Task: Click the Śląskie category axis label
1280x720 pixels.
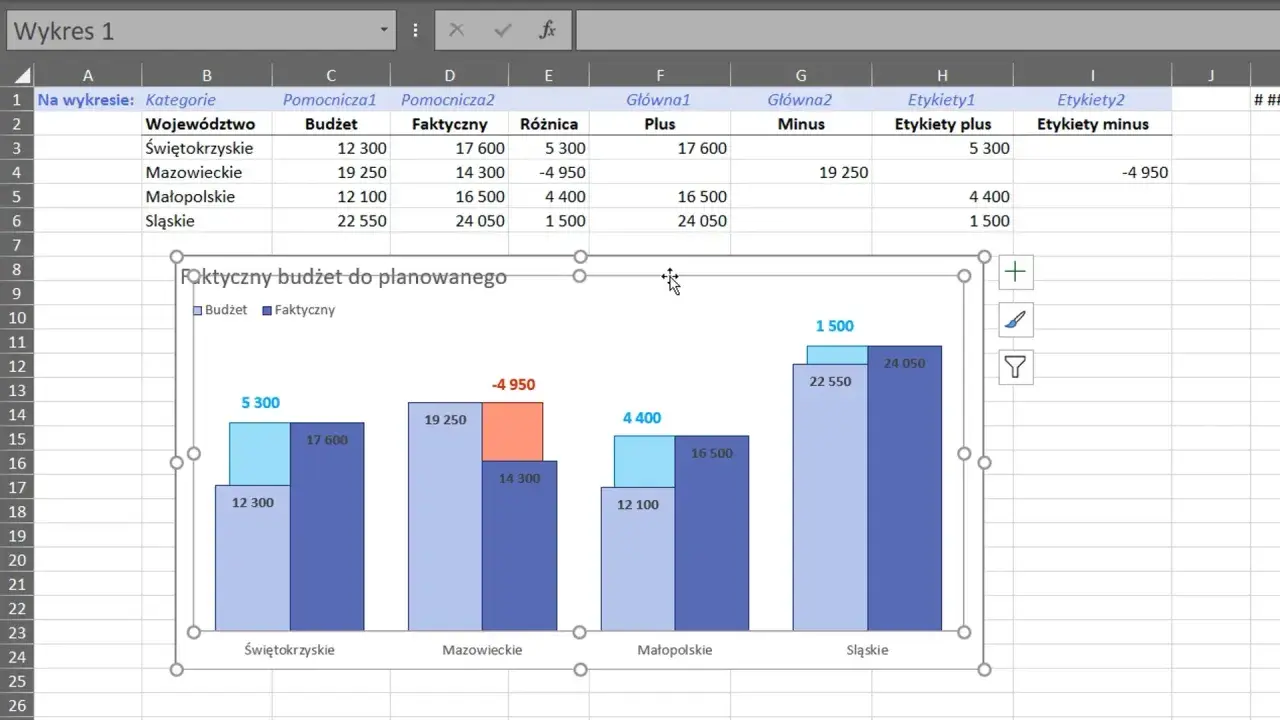Action: pyautogui.click(x=867, y=650)
